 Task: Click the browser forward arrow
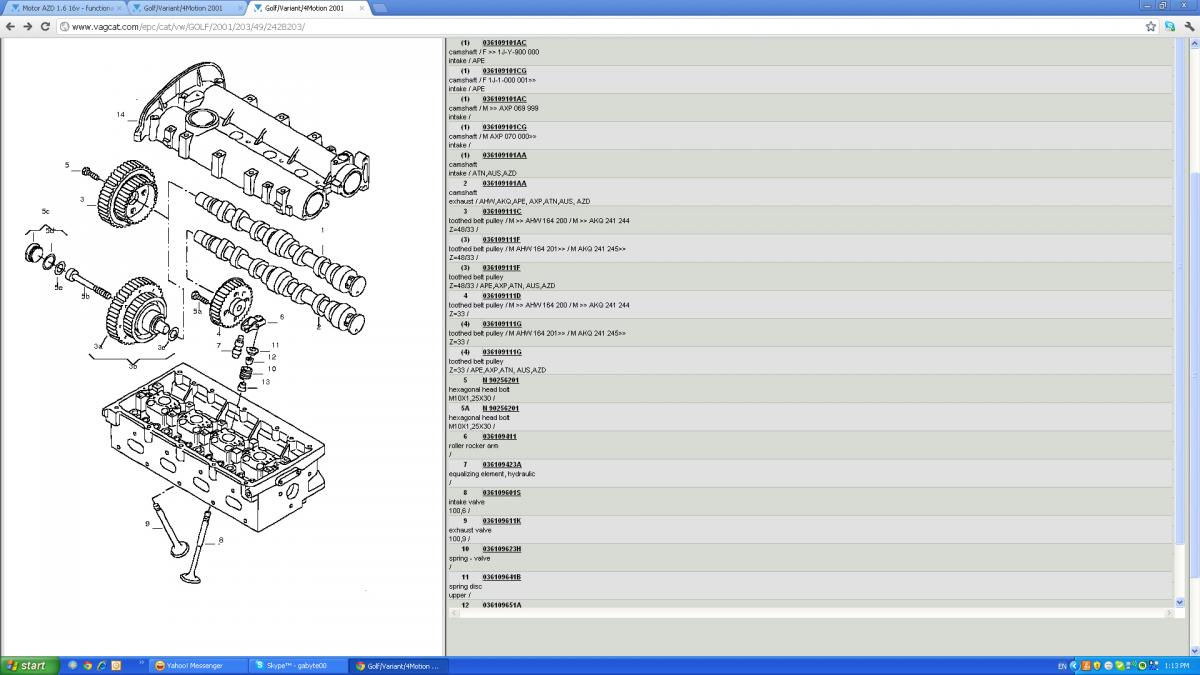pyautogui.click(x=27, y=26)
